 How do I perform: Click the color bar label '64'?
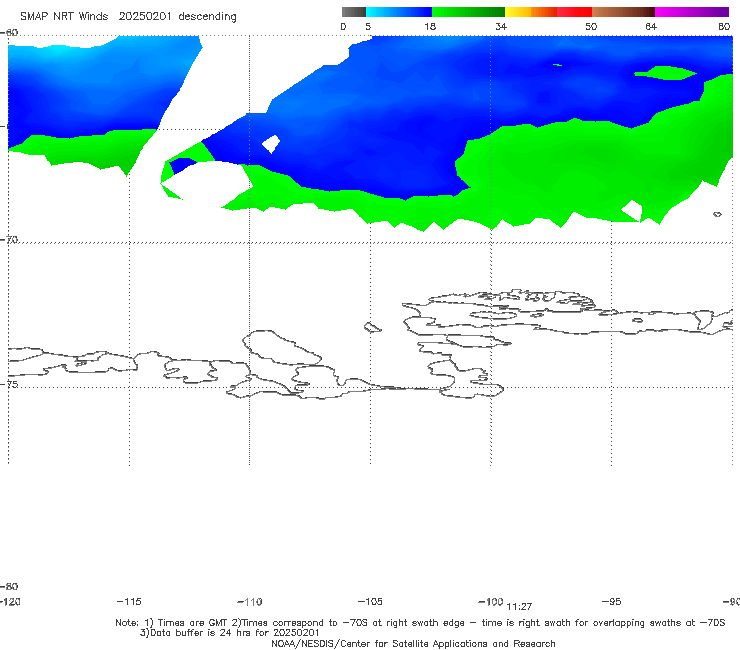(651, 26)
